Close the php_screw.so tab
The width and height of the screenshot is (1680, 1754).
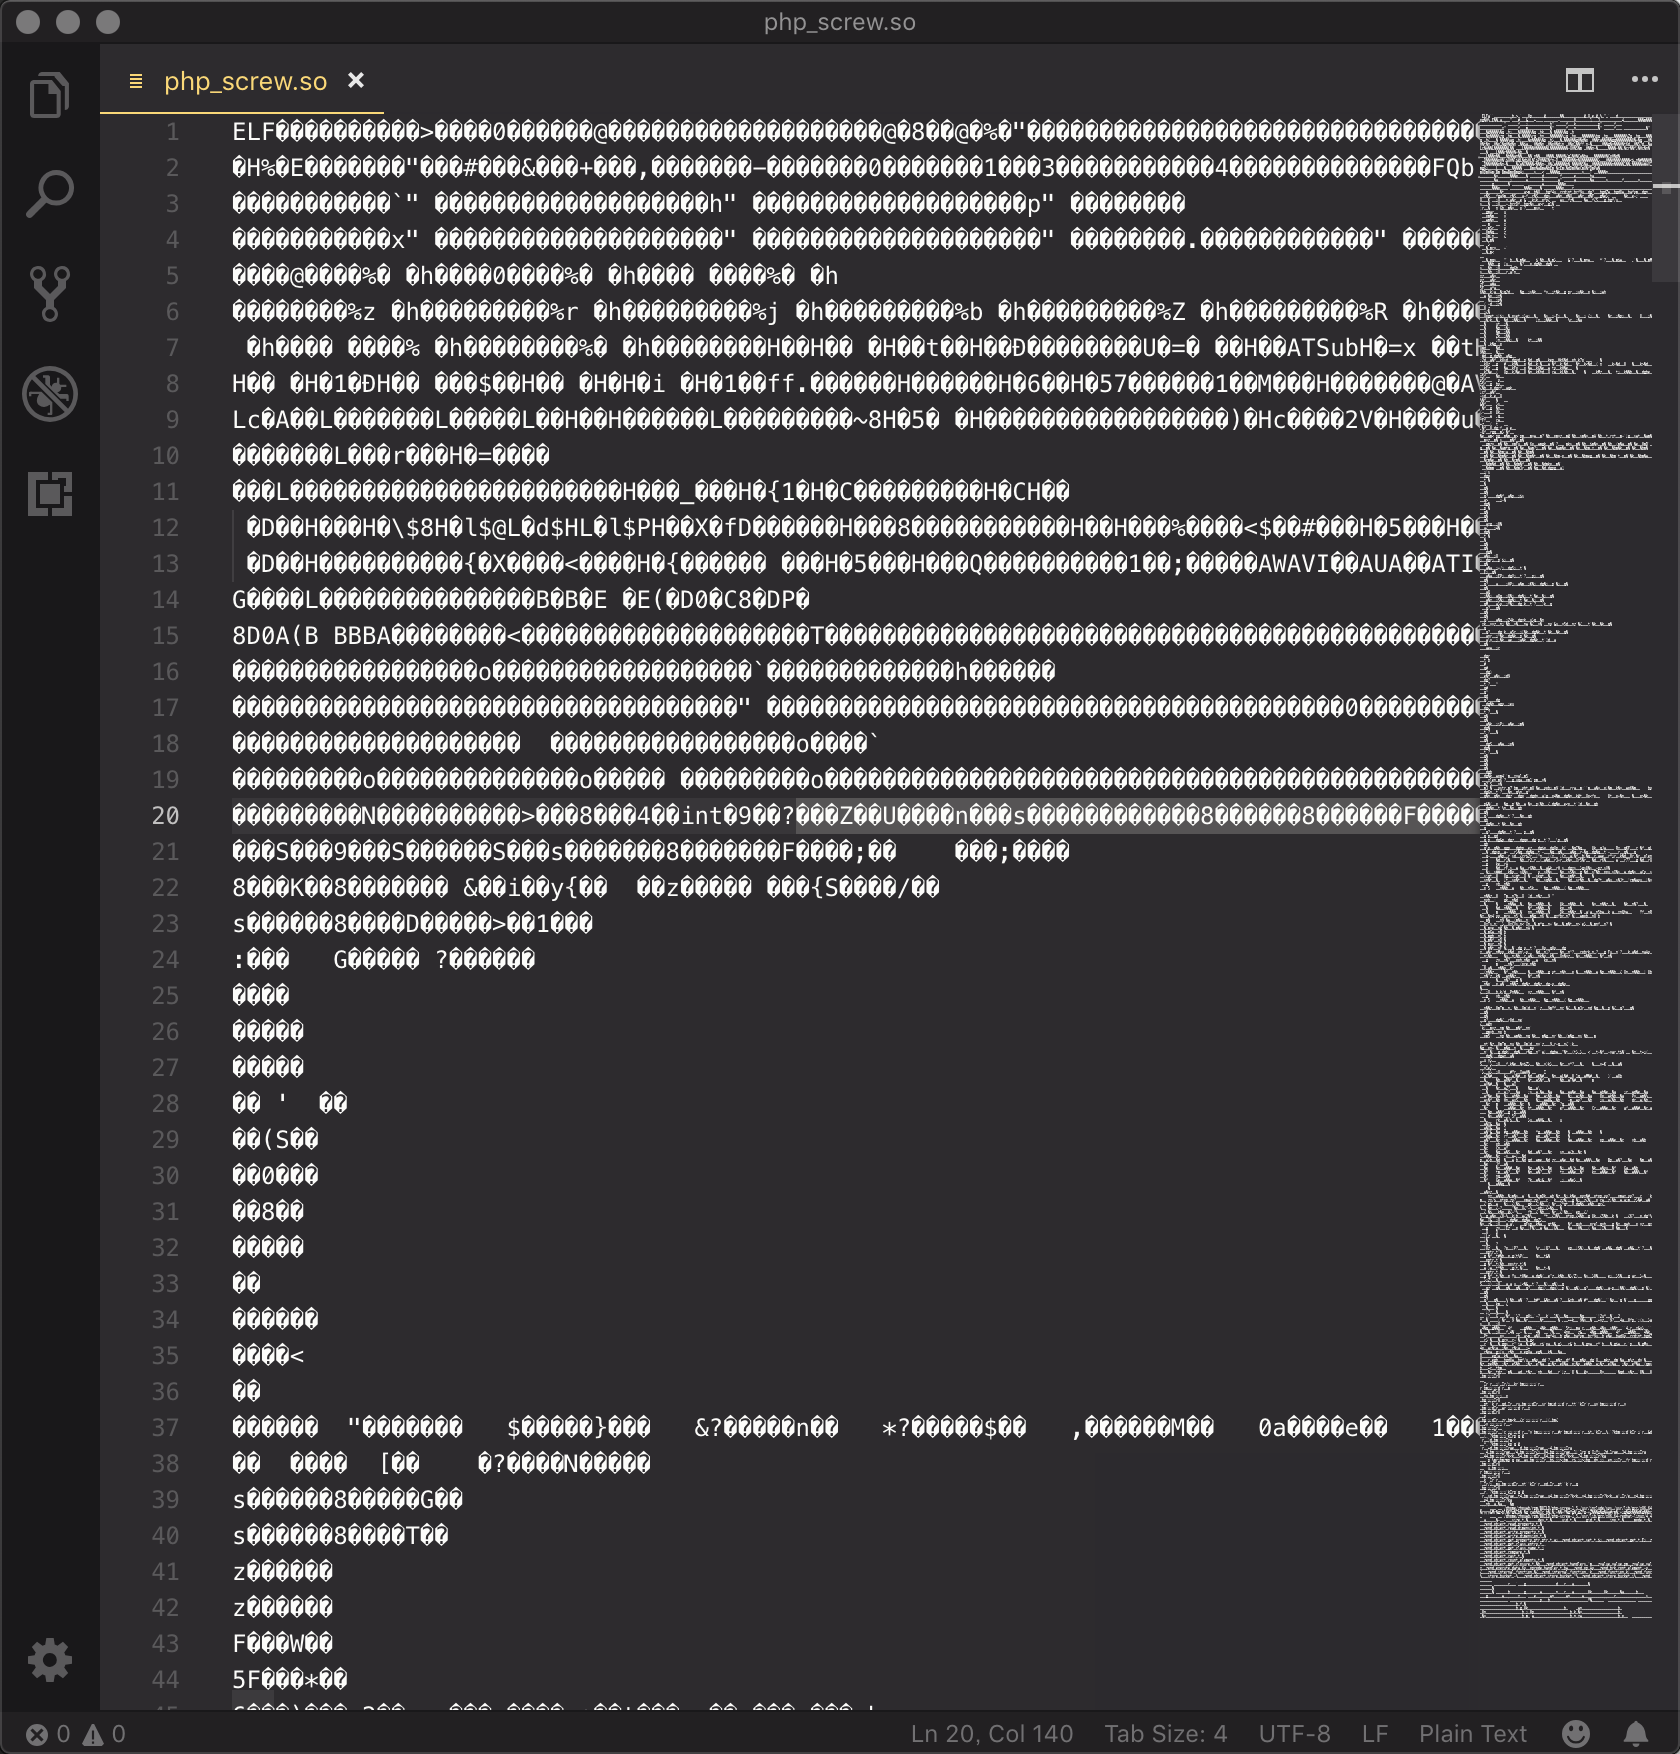(357, 81)
